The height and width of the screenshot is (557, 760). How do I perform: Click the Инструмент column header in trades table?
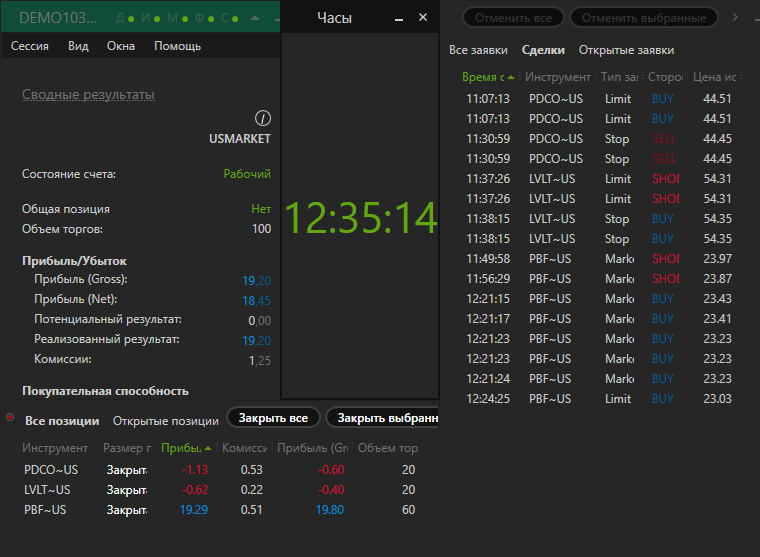pyautogui.click(x=558, y=77)
